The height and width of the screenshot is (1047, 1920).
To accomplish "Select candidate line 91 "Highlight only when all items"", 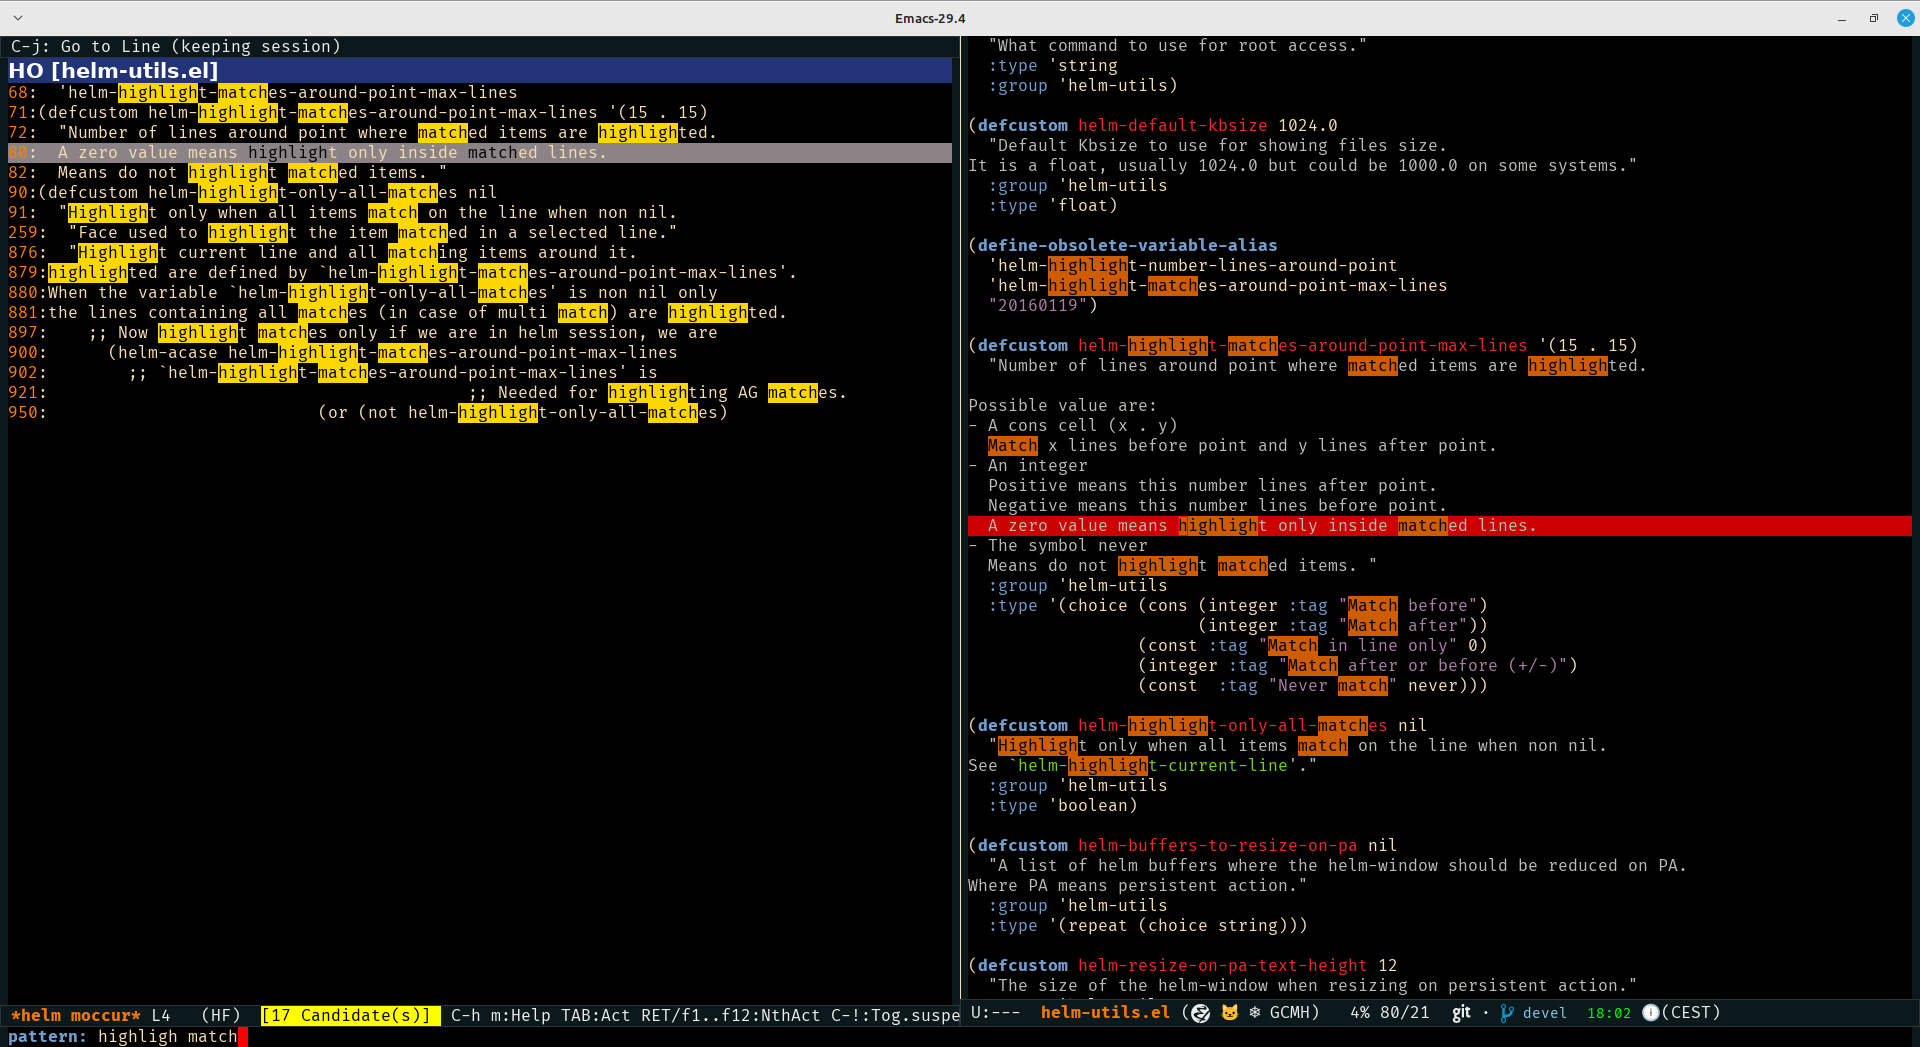I will 480,212.
